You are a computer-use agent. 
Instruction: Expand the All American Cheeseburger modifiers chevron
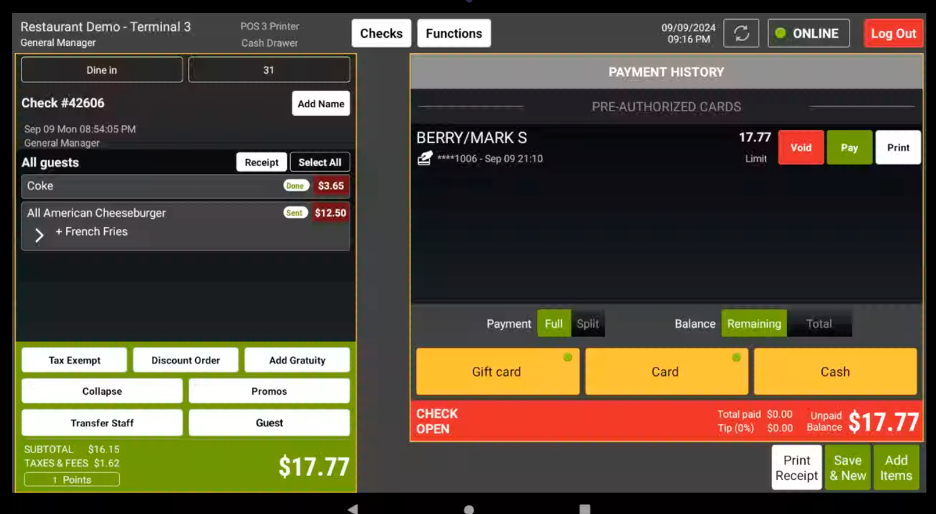[39, 235]
